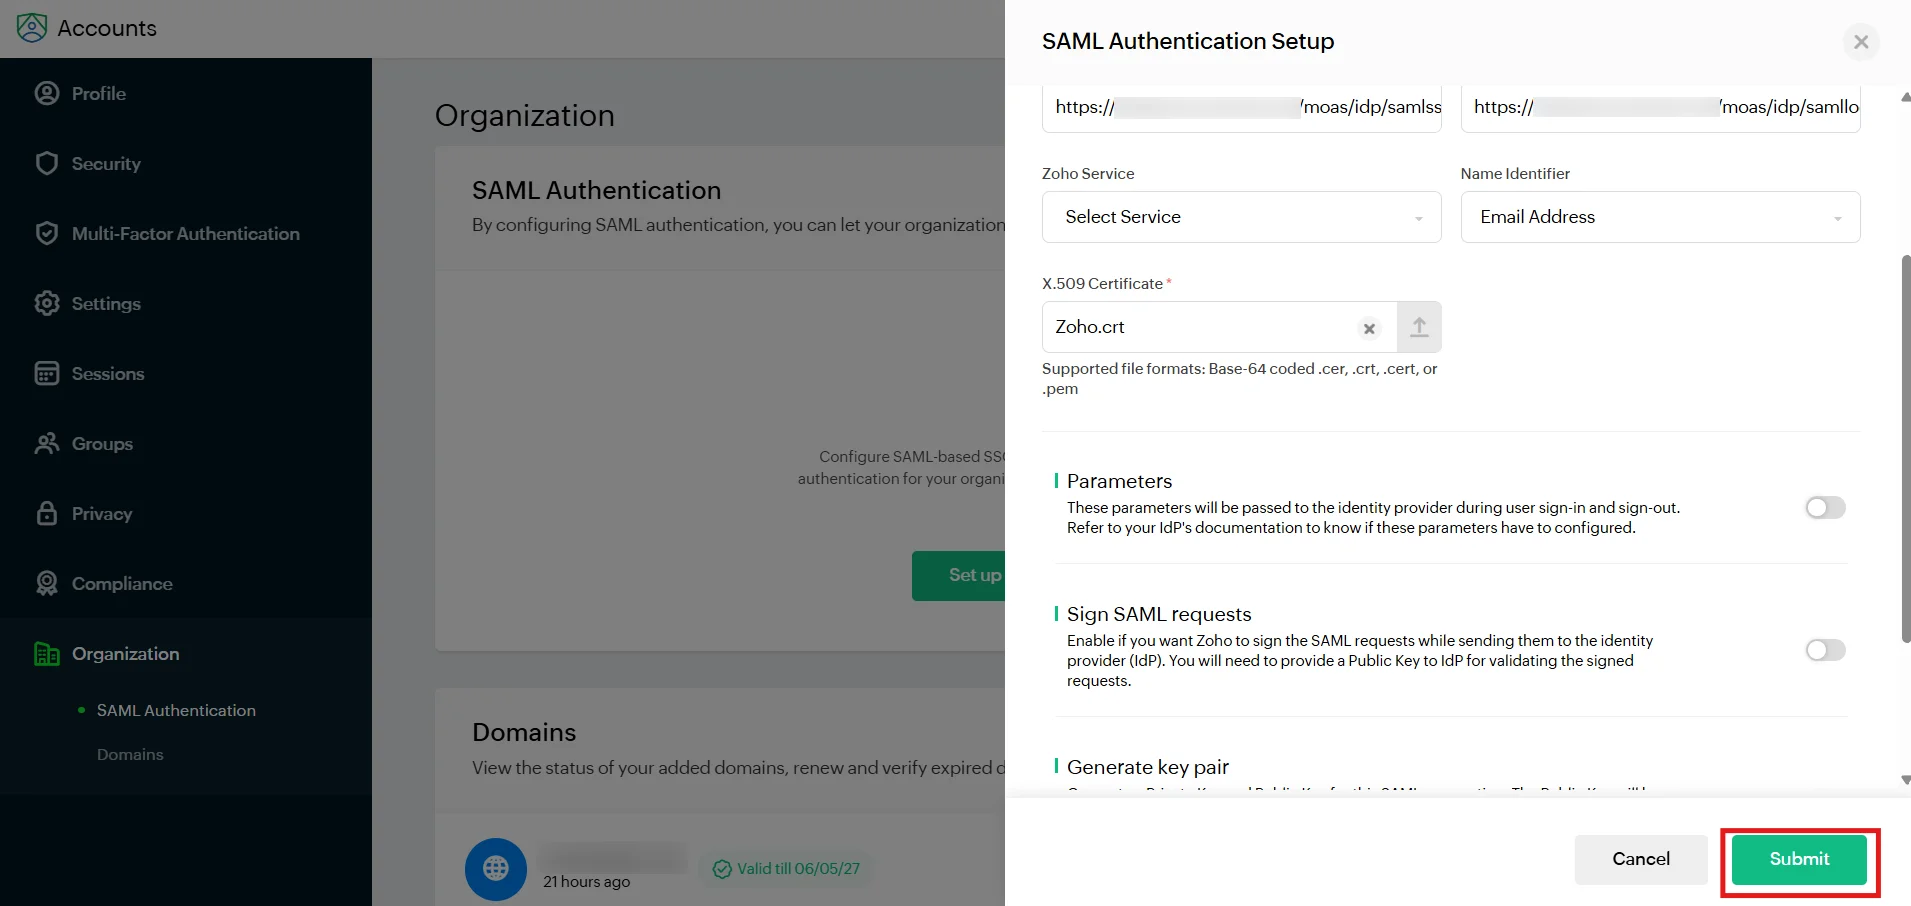
Task: Open the Zoho Service dropdown
Action: (x=1241, y=217)
